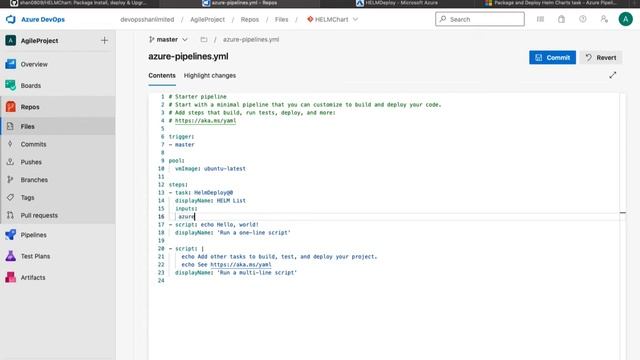Open devopssharilimited organization breadcrumb
This screenshot has width=640, height=360.
(147, 19)
